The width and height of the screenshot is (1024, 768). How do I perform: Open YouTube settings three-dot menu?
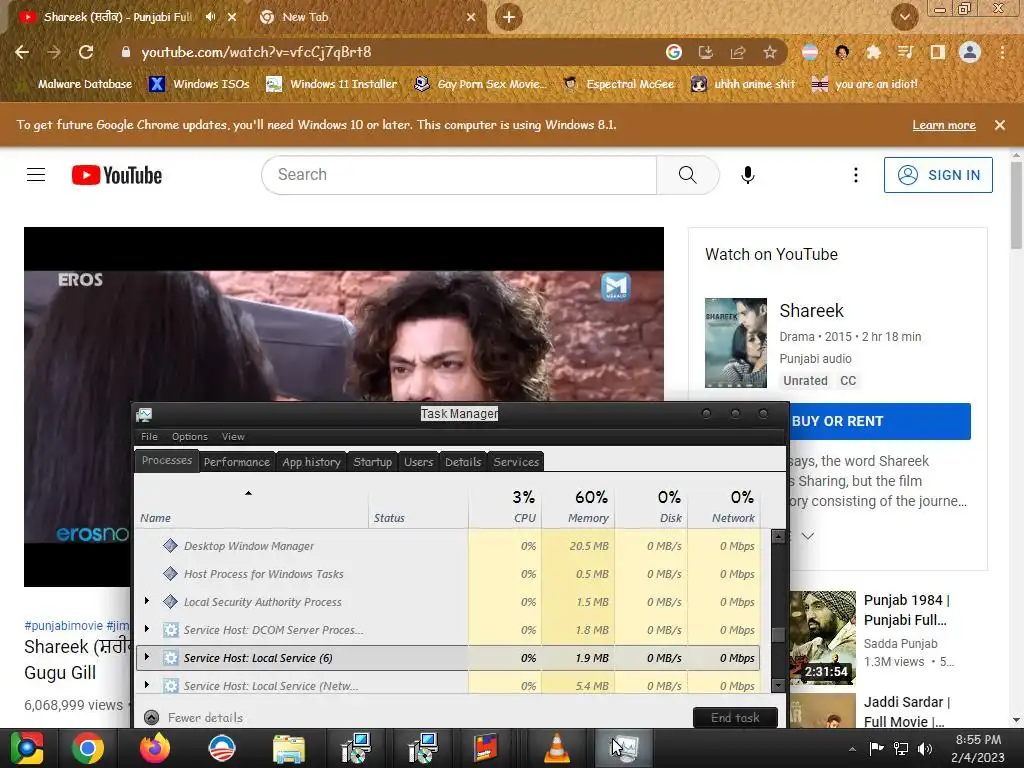856,175
